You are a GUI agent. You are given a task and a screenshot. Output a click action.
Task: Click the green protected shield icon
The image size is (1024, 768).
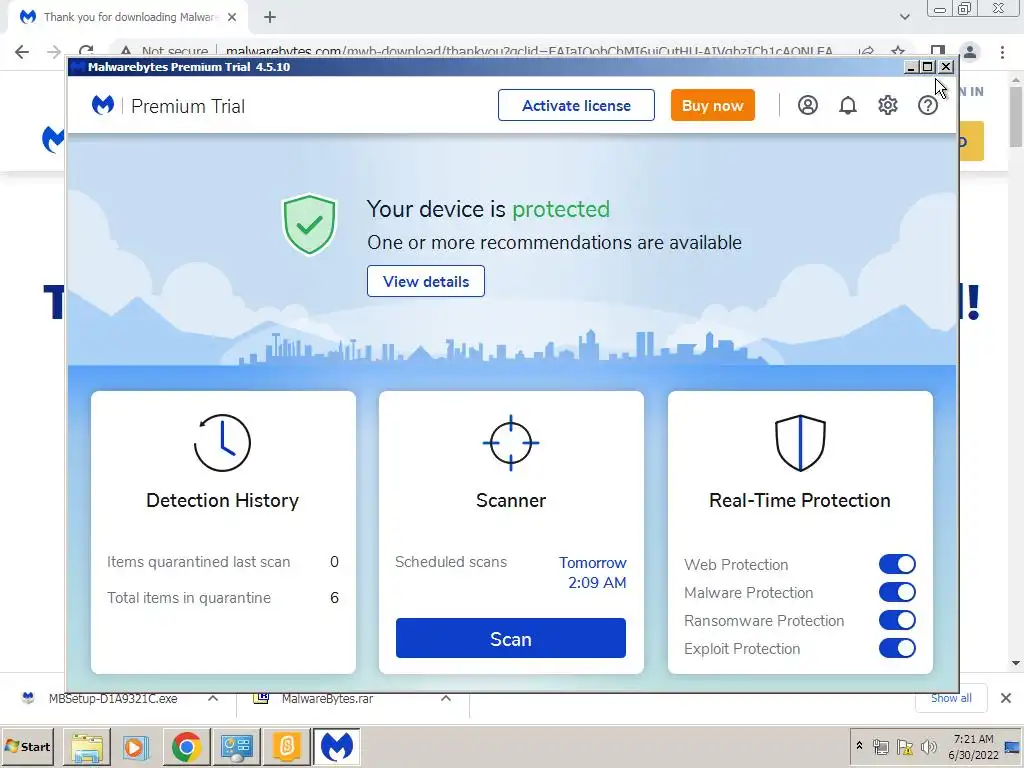[x=309, y=224]
